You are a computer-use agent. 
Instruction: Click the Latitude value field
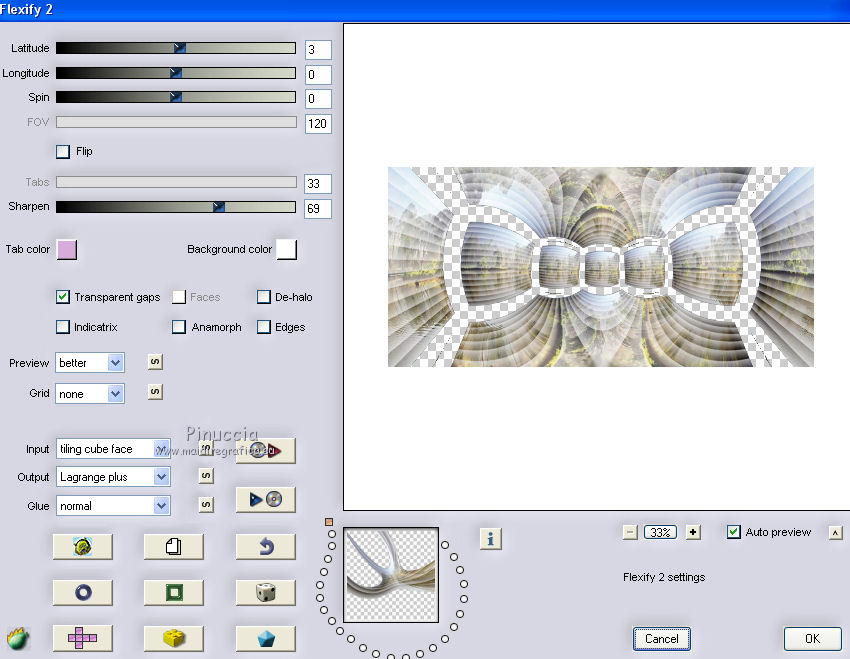[318, 50]
